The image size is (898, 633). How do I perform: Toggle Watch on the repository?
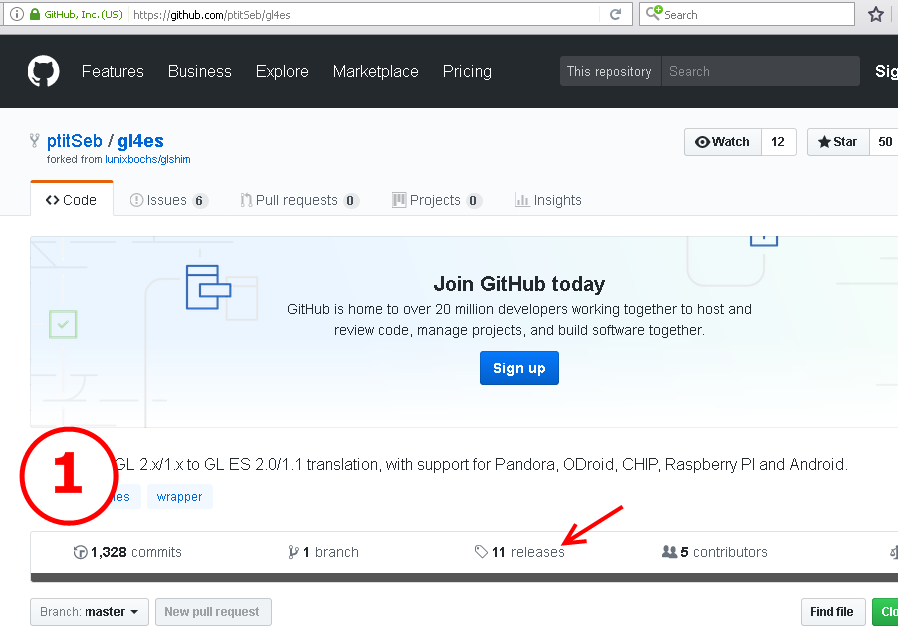722,142
